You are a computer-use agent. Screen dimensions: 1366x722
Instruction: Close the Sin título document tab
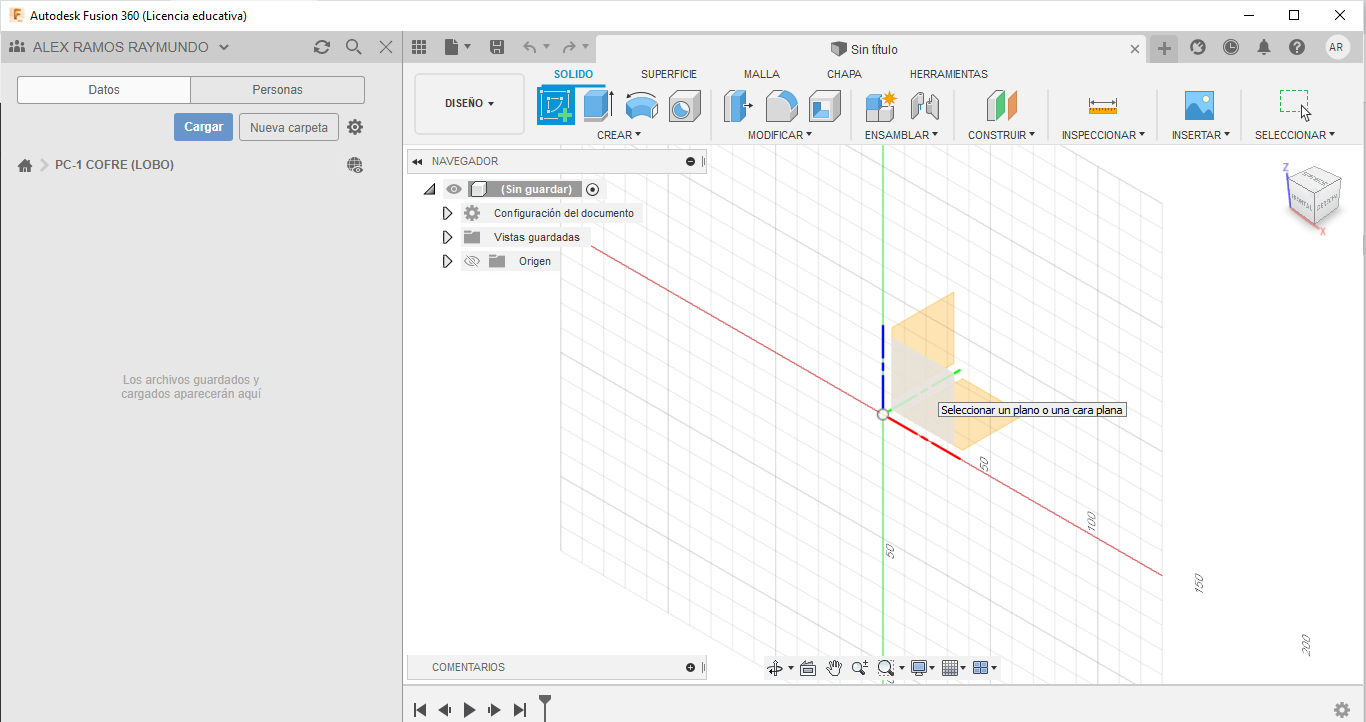click(1135, 49)
